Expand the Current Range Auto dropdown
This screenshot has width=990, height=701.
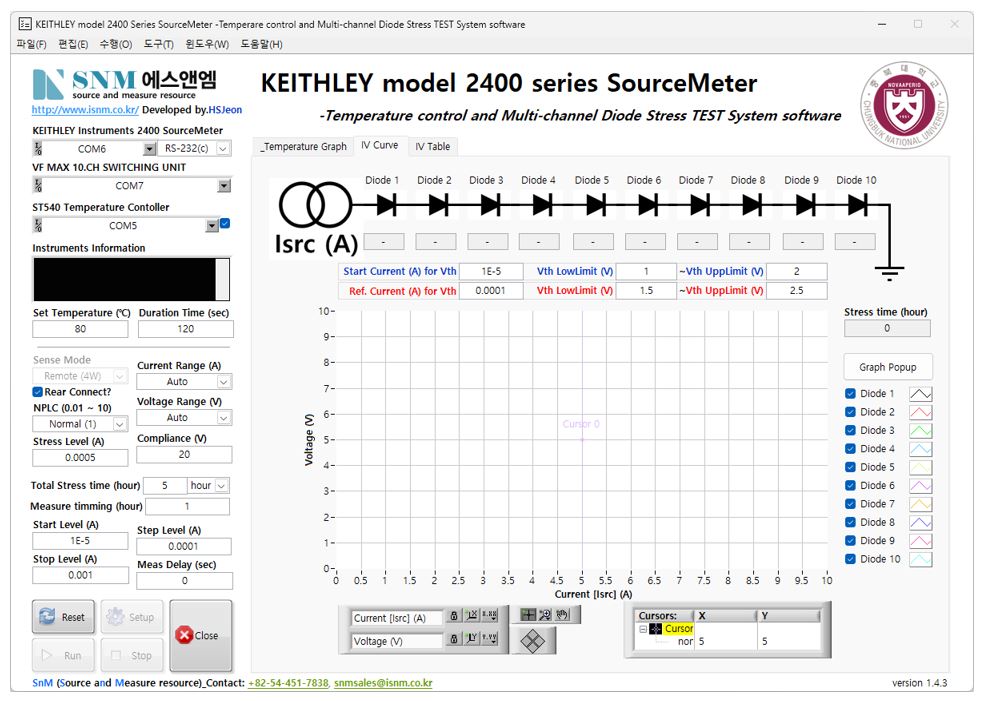pyautogui.click(x=224, y=382)
